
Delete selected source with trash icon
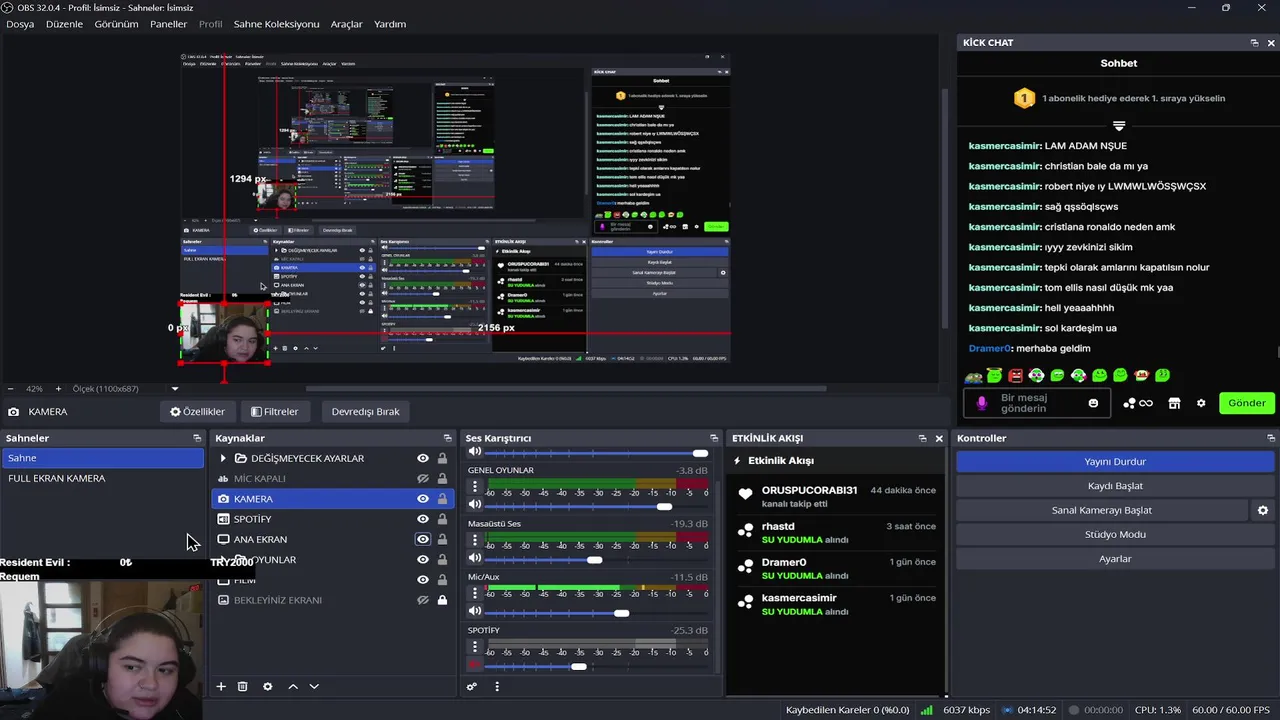[242, 687]
